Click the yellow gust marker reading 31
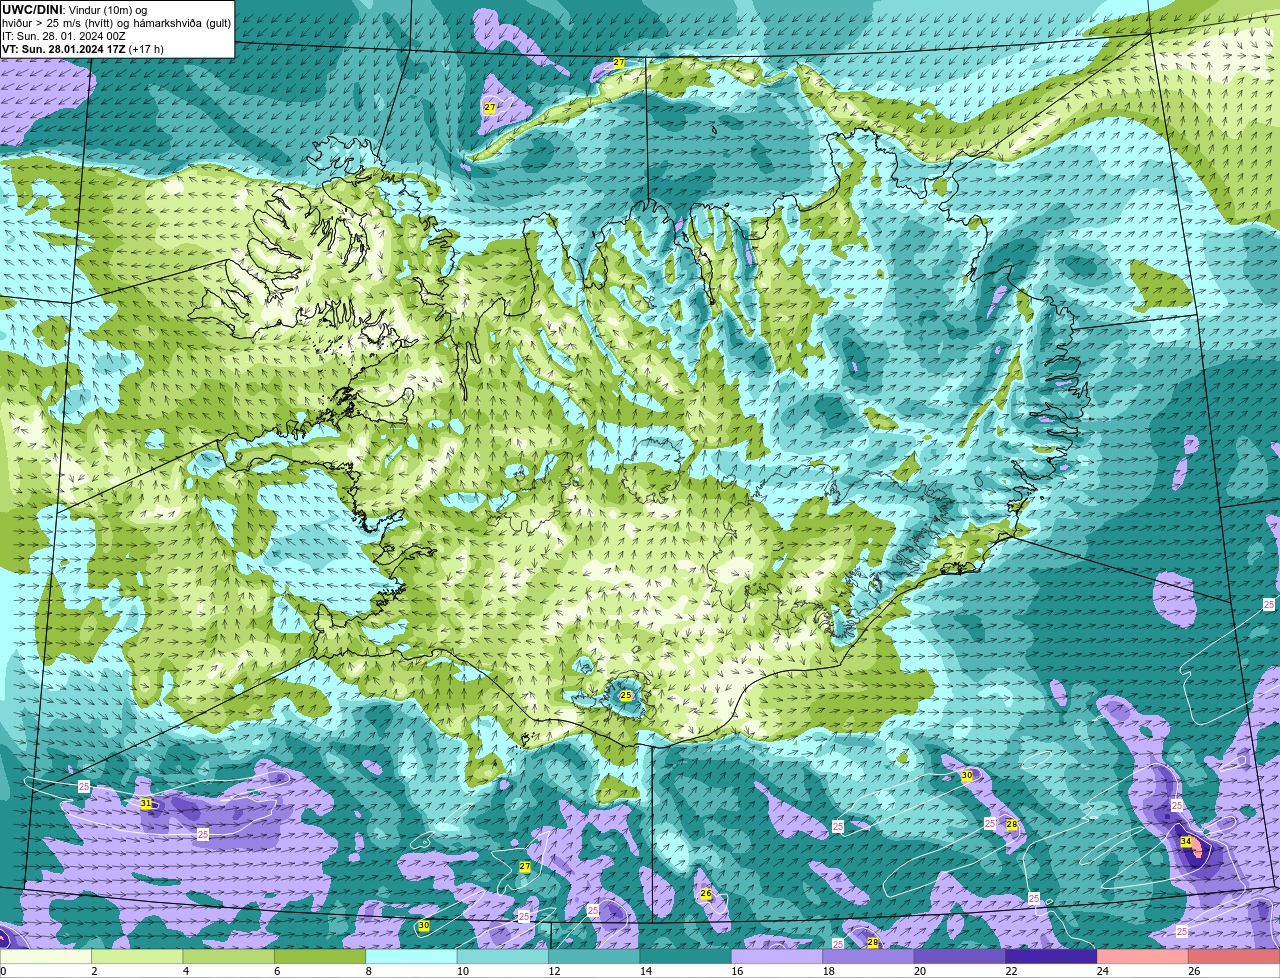 coord(146,803)
